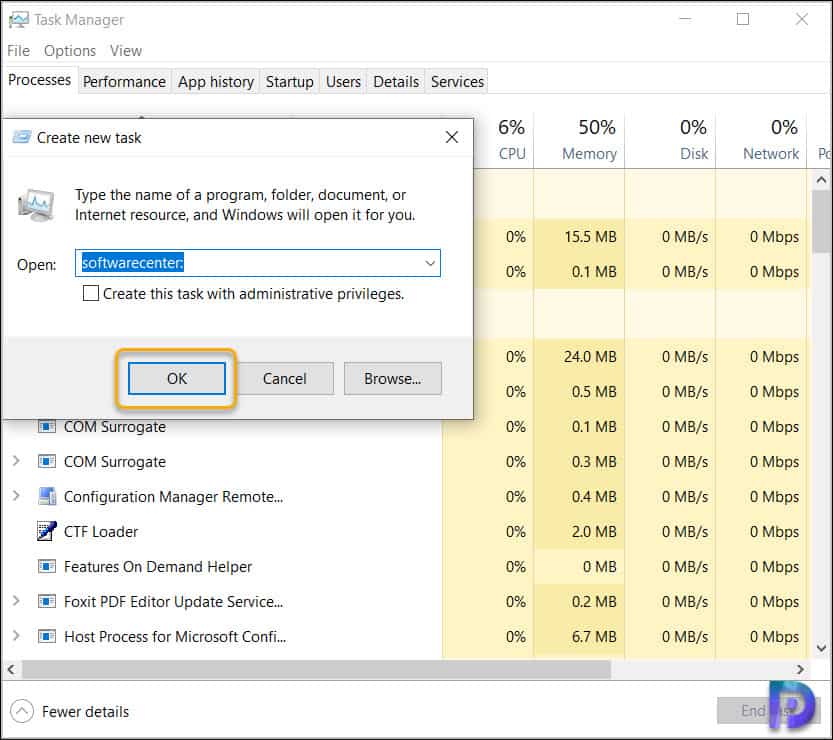Switch to the Startup tab

click(290, 82)
